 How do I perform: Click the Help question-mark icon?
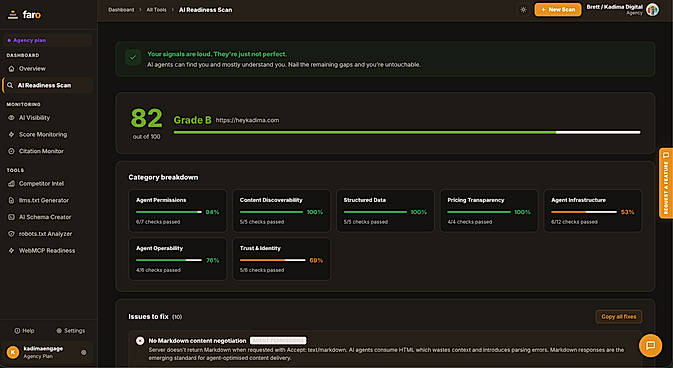coord(17,331)
